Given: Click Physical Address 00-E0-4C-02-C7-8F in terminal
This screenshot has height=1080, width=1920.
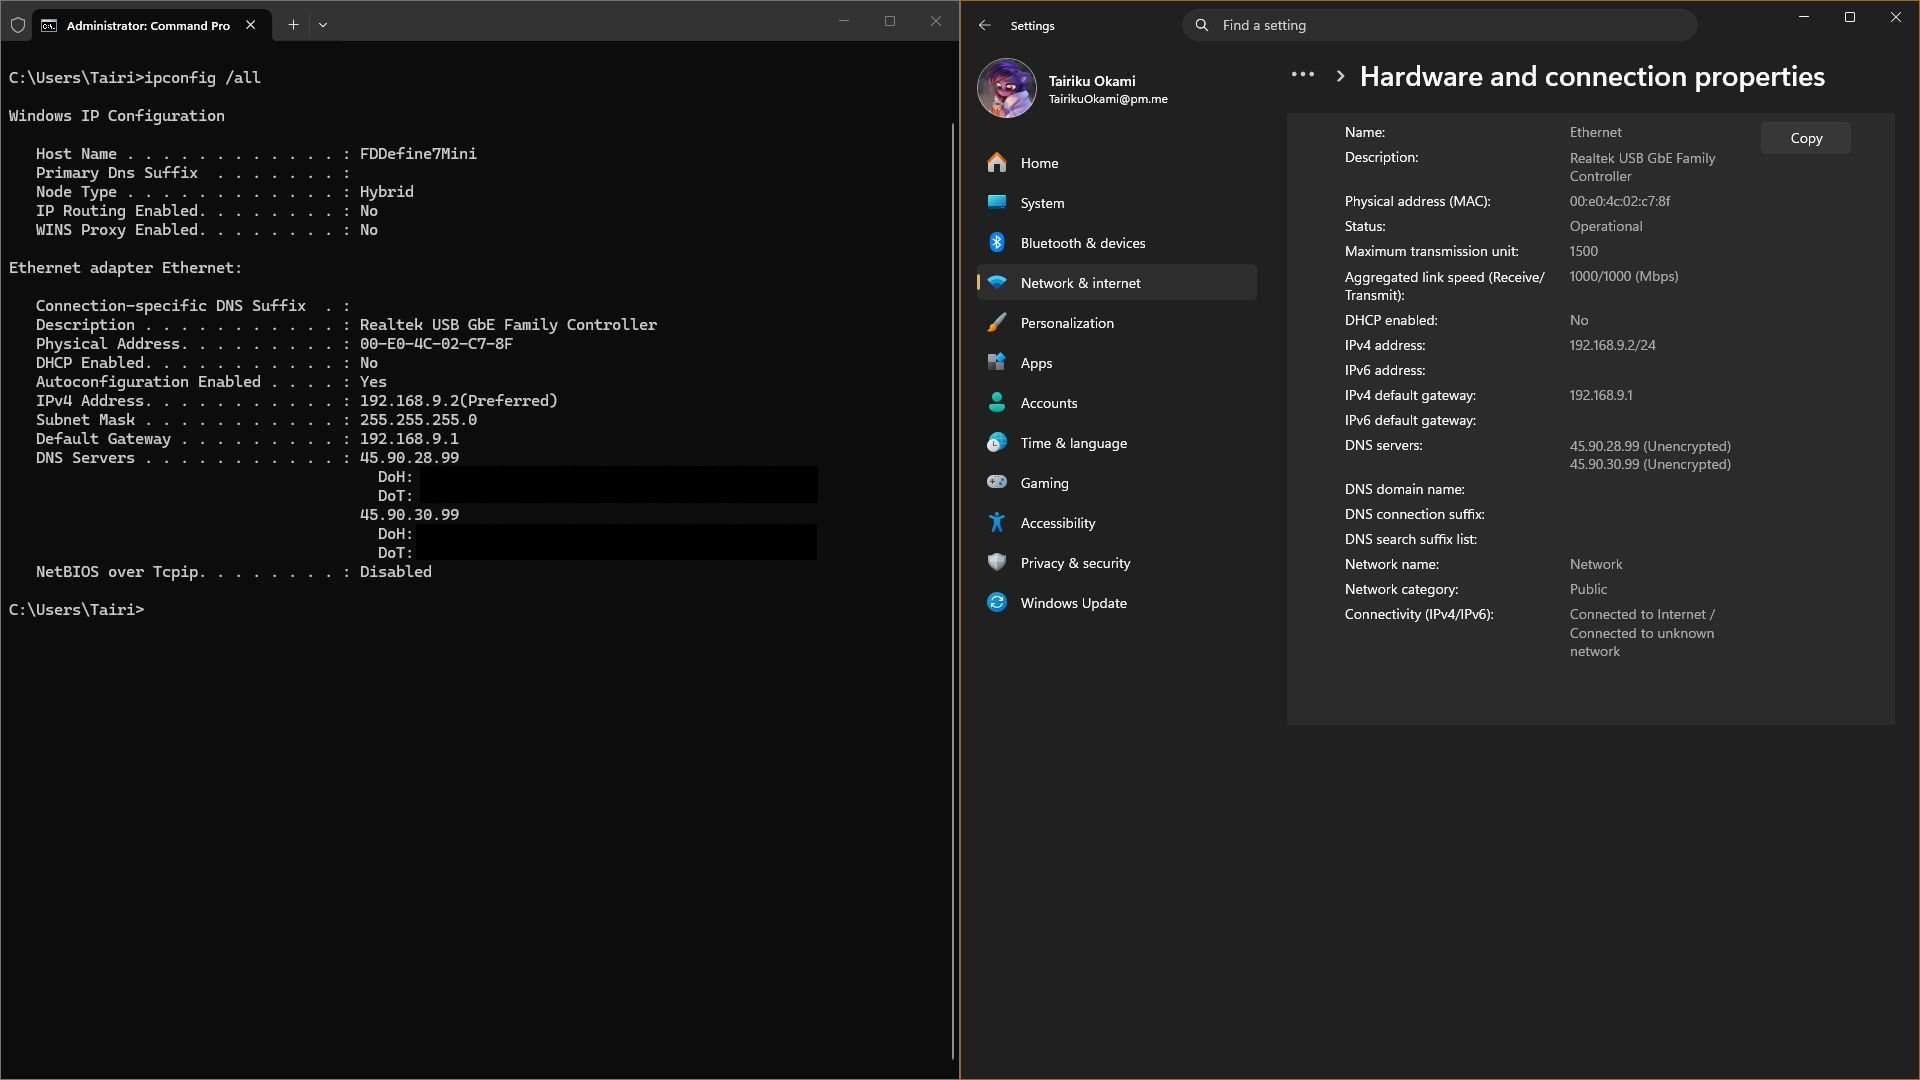Looking at the screenshot, I should pos(436,344).
